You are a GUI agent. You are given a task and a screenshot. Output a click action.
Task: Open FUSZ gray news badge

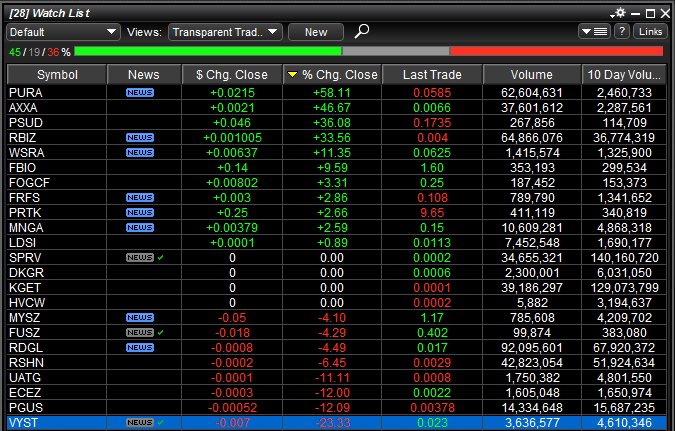click(140, 332)
